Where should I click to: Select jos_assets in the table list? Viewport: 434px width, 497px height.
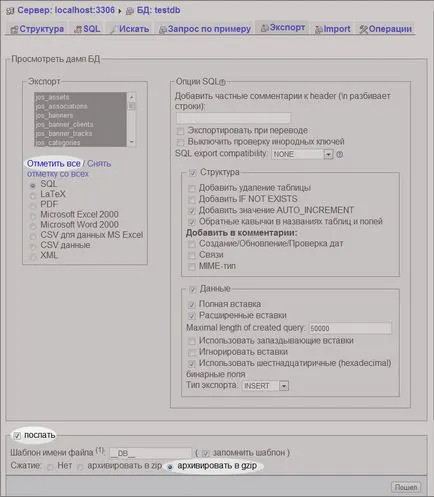(80, 97)
